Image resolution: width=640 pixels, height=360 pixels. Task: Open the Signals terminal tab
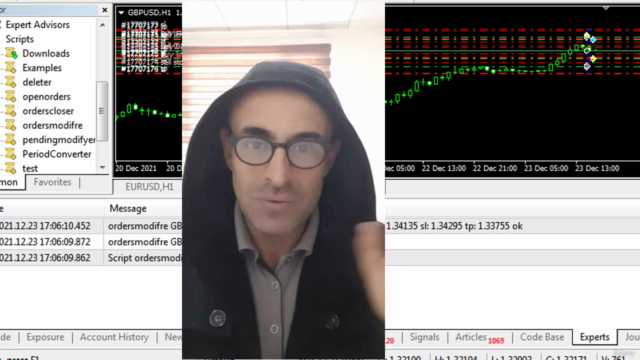pyautogui.click(x=424, y=337)
